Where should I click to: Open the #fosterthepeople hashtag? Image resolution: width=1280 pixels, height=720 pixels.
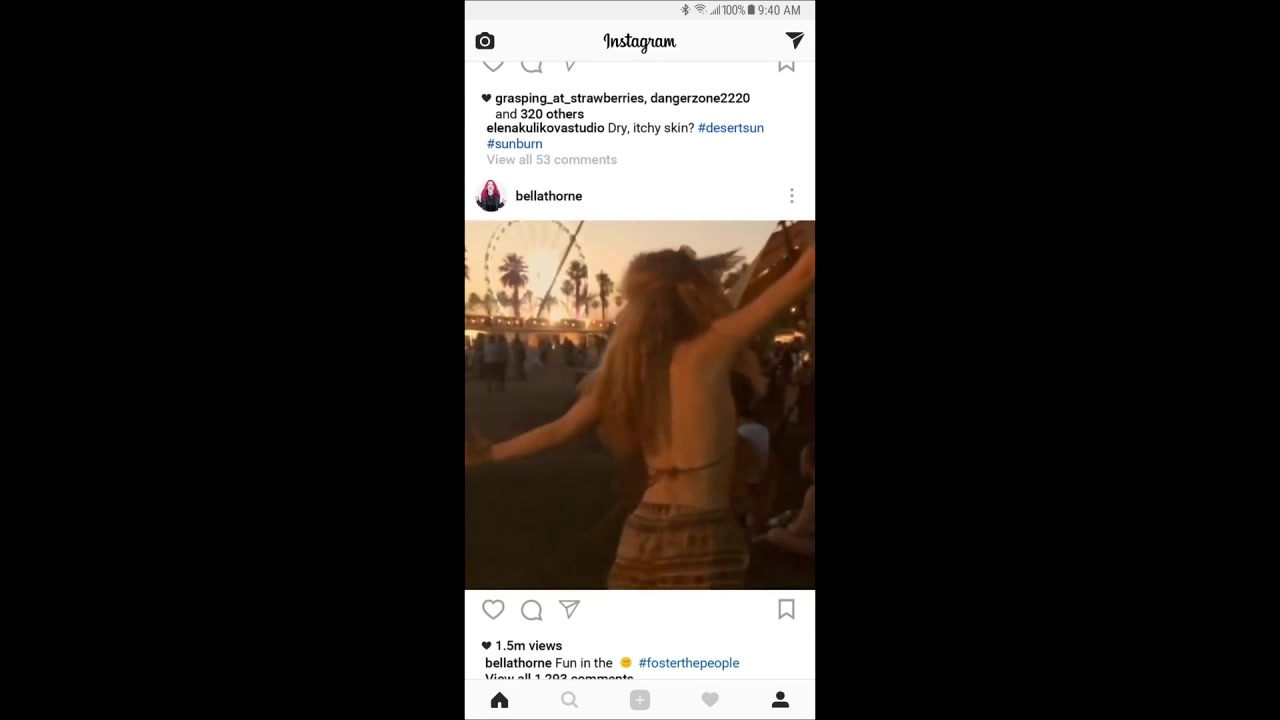click(689, 663)
